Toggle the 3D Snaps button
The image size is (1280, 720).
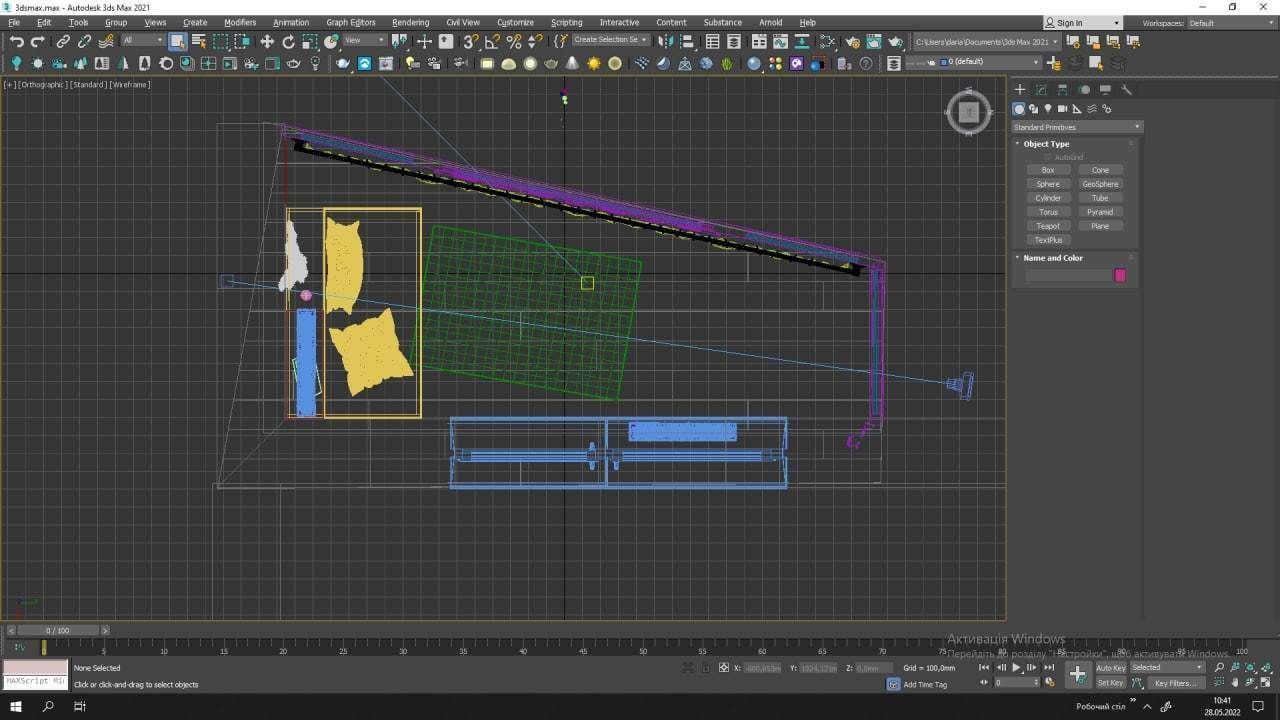tap(470, 41)
